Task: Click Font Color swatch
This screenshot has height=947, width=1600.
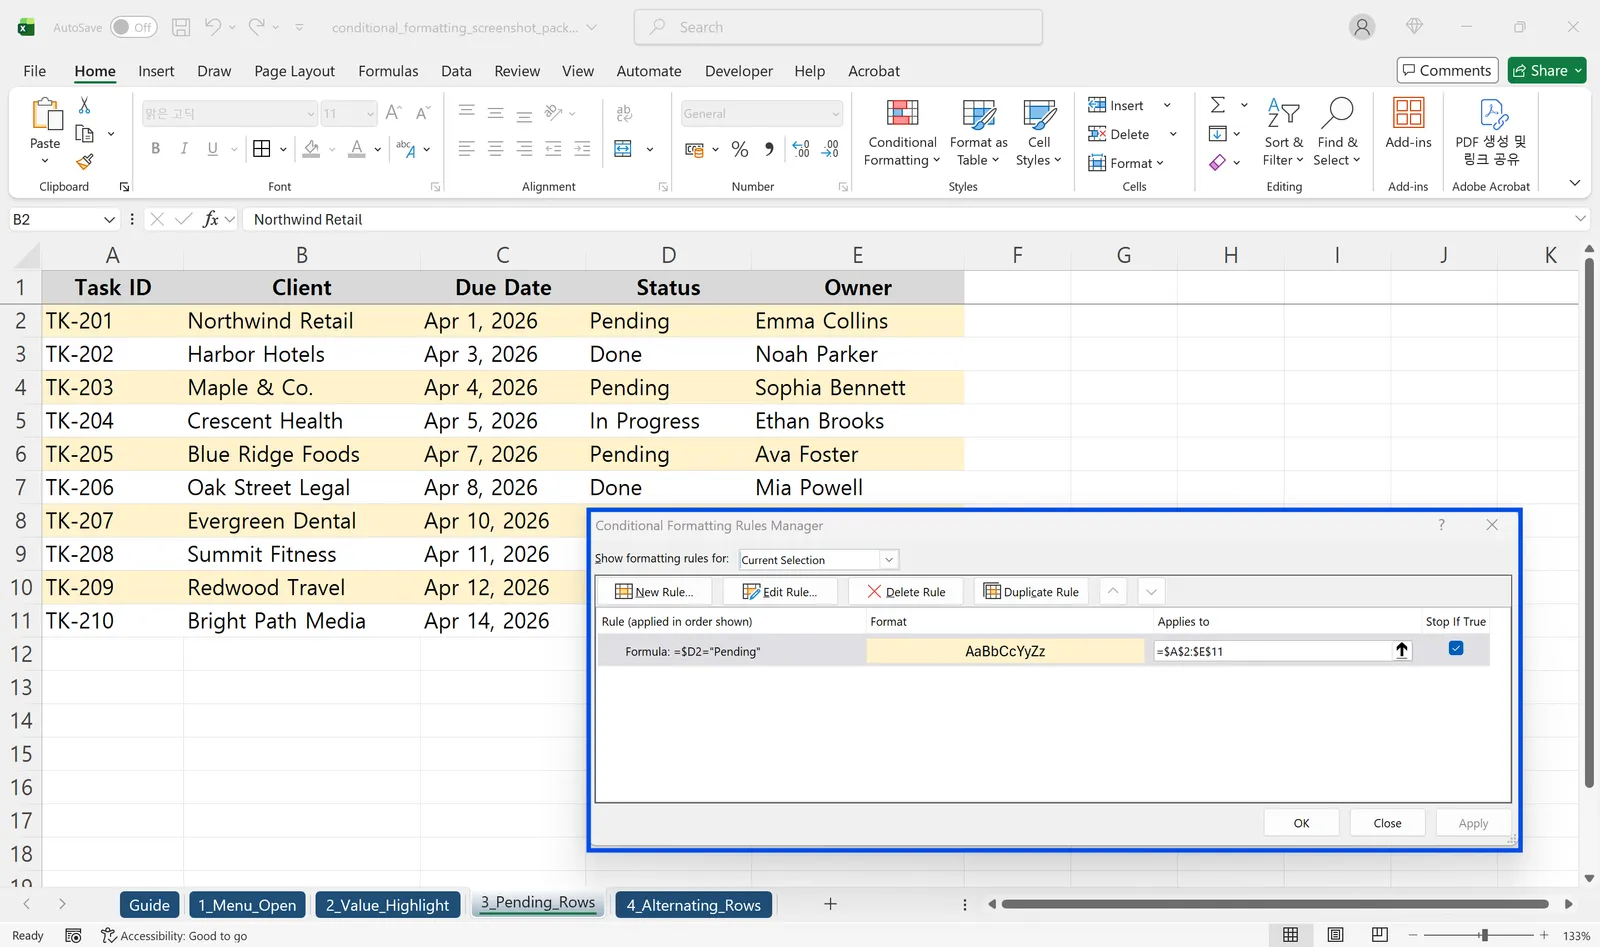Action: [357, 149]
